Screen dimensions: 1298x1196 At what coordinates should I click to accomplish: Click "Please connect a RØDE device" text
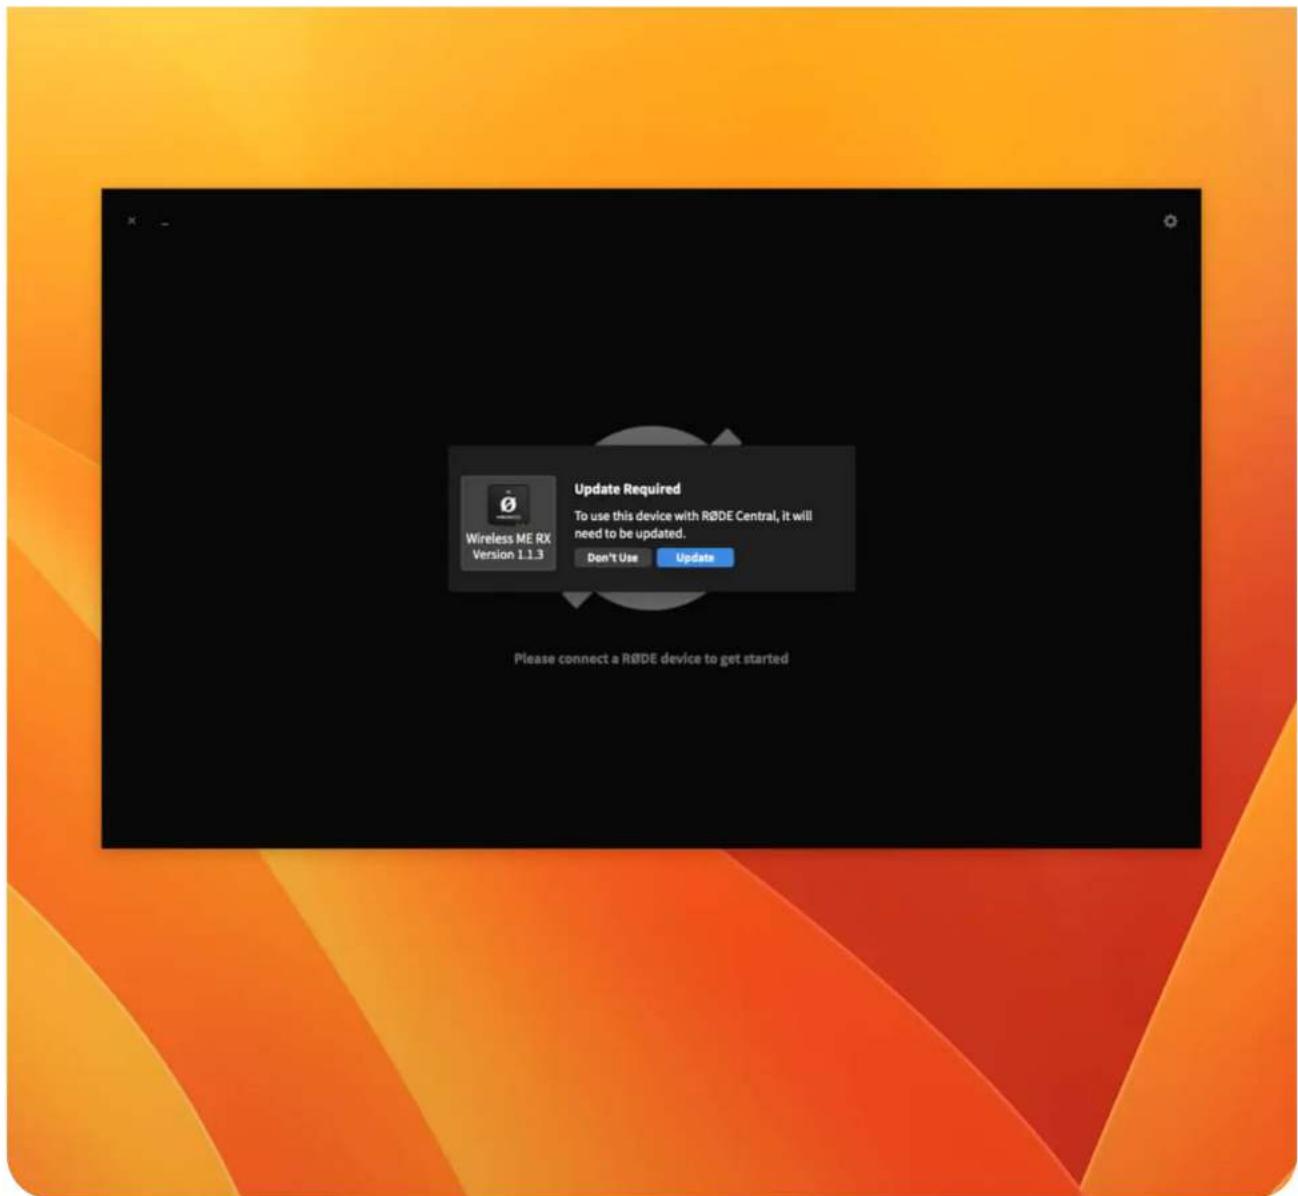click(x=650, y=659)
